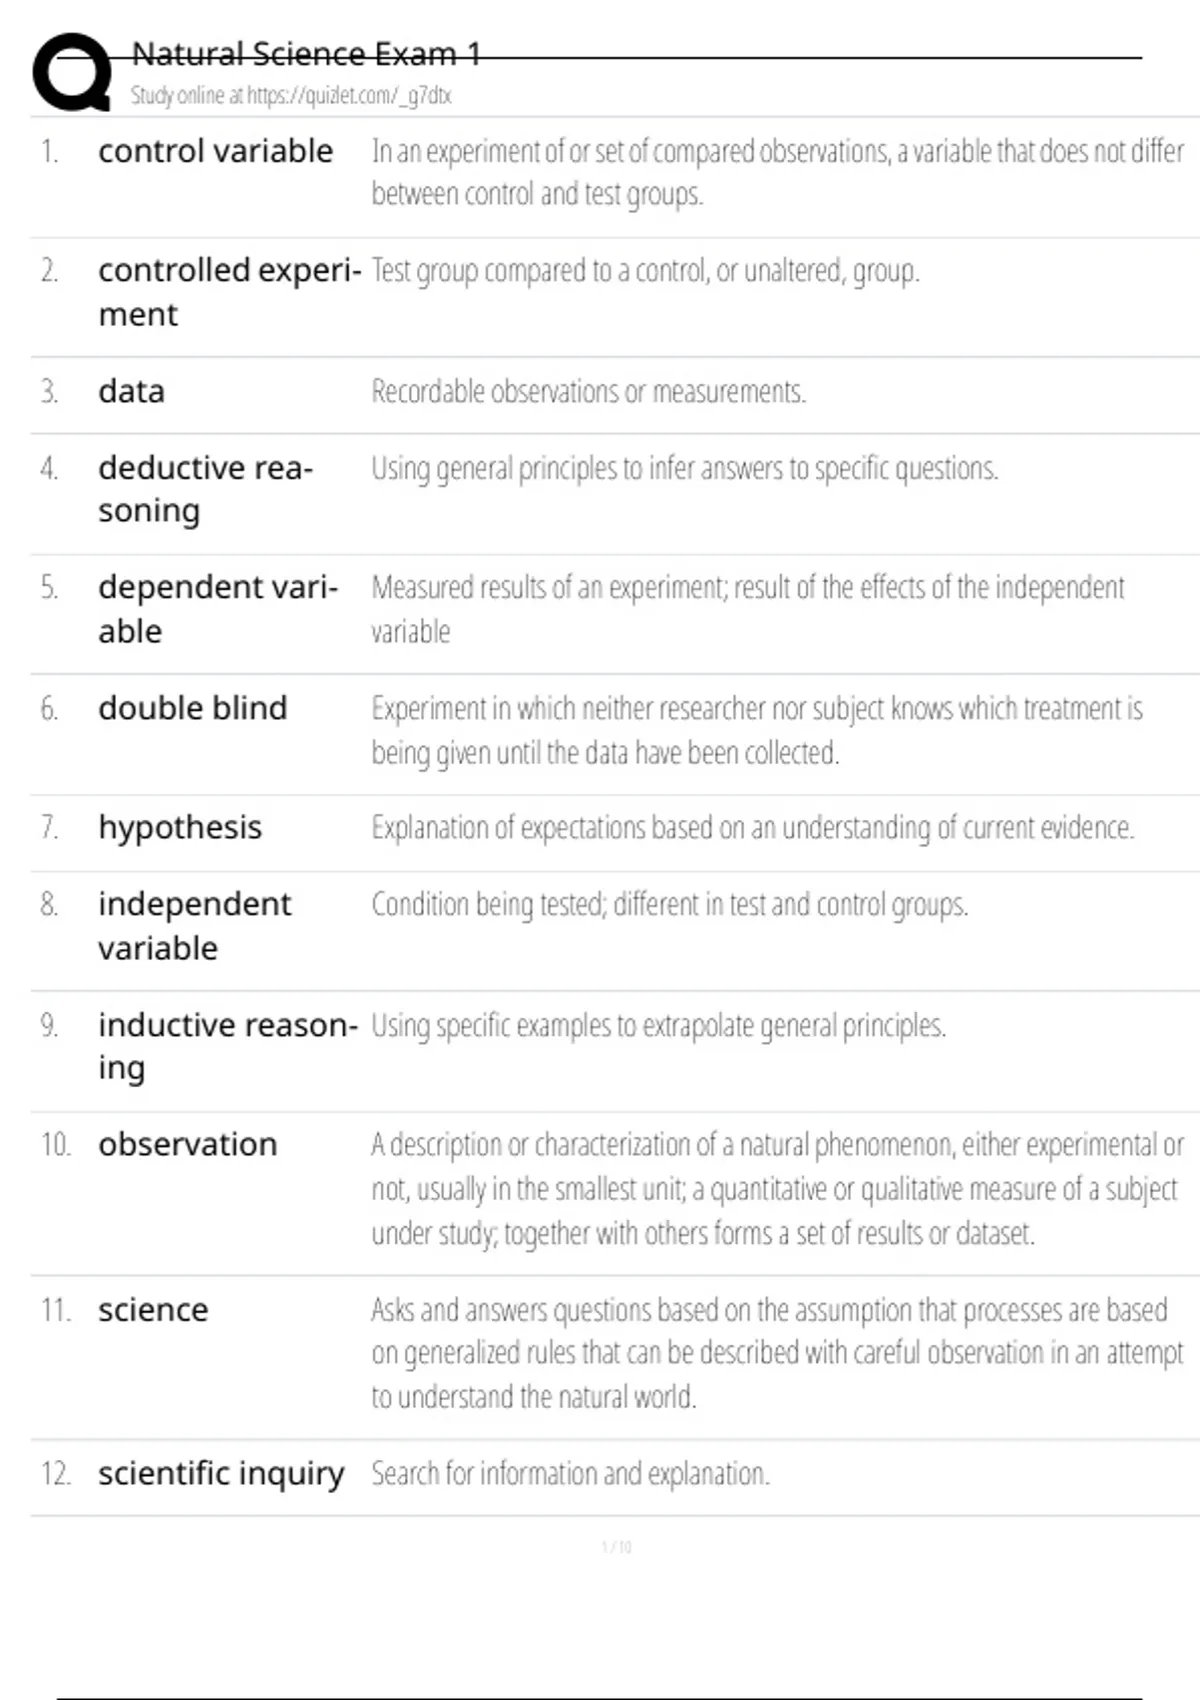The height and width of the screenshot is (1700, 1200).
Task: Click the definition "Recordable observations or measurements"
Action: pyautogui.click(x=588, y=391)
